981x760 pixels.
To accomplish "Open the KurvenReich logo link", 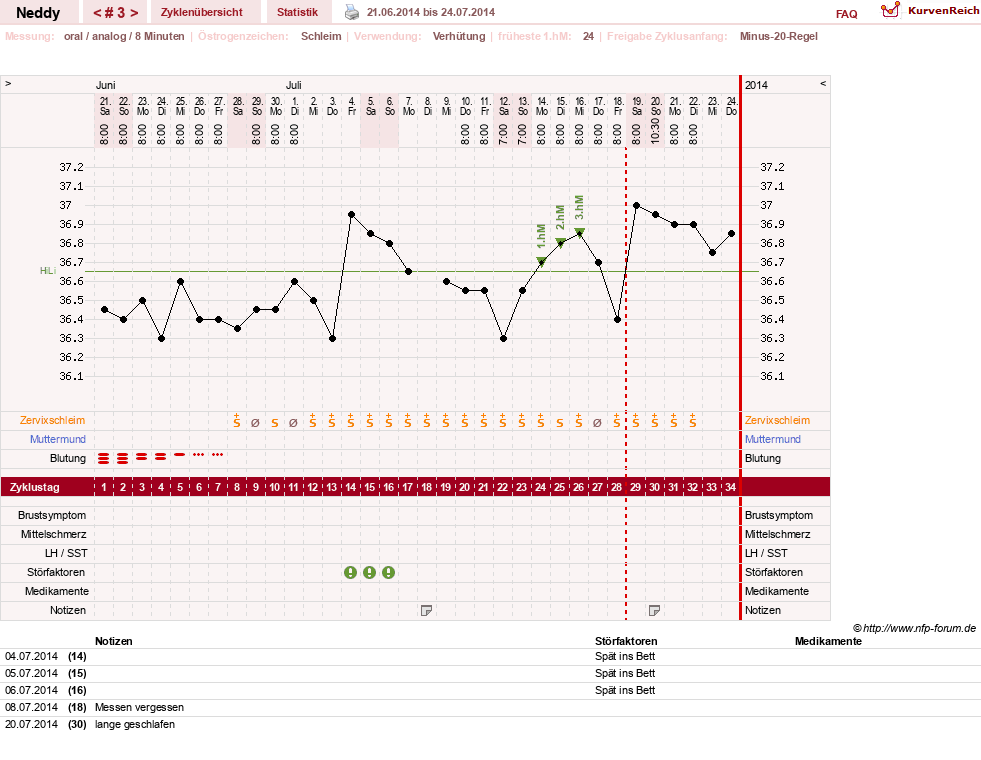I will (x=930, y=11).
